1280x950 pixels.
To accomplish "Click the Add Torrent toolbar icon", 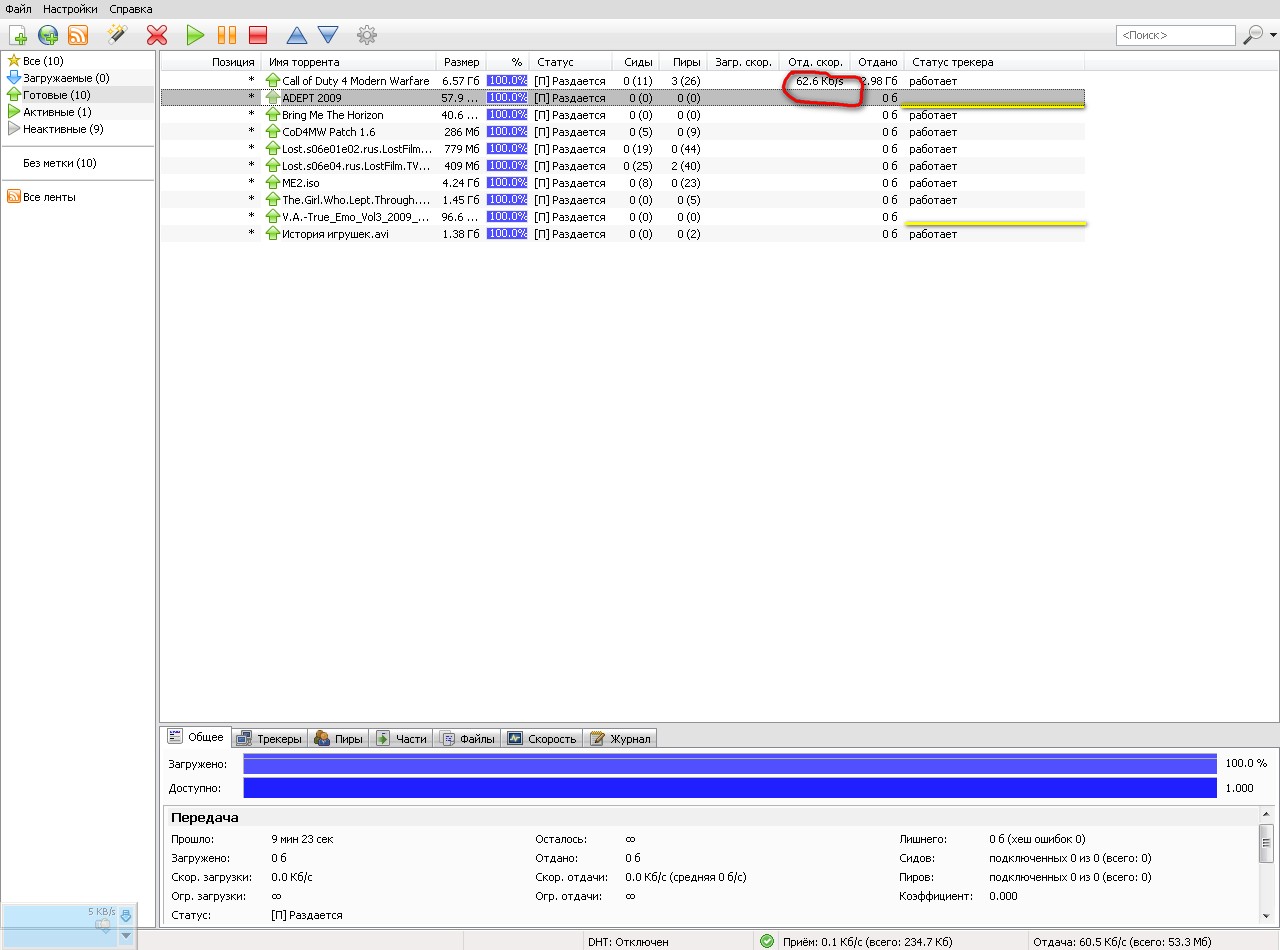I will tap(18, 36).
